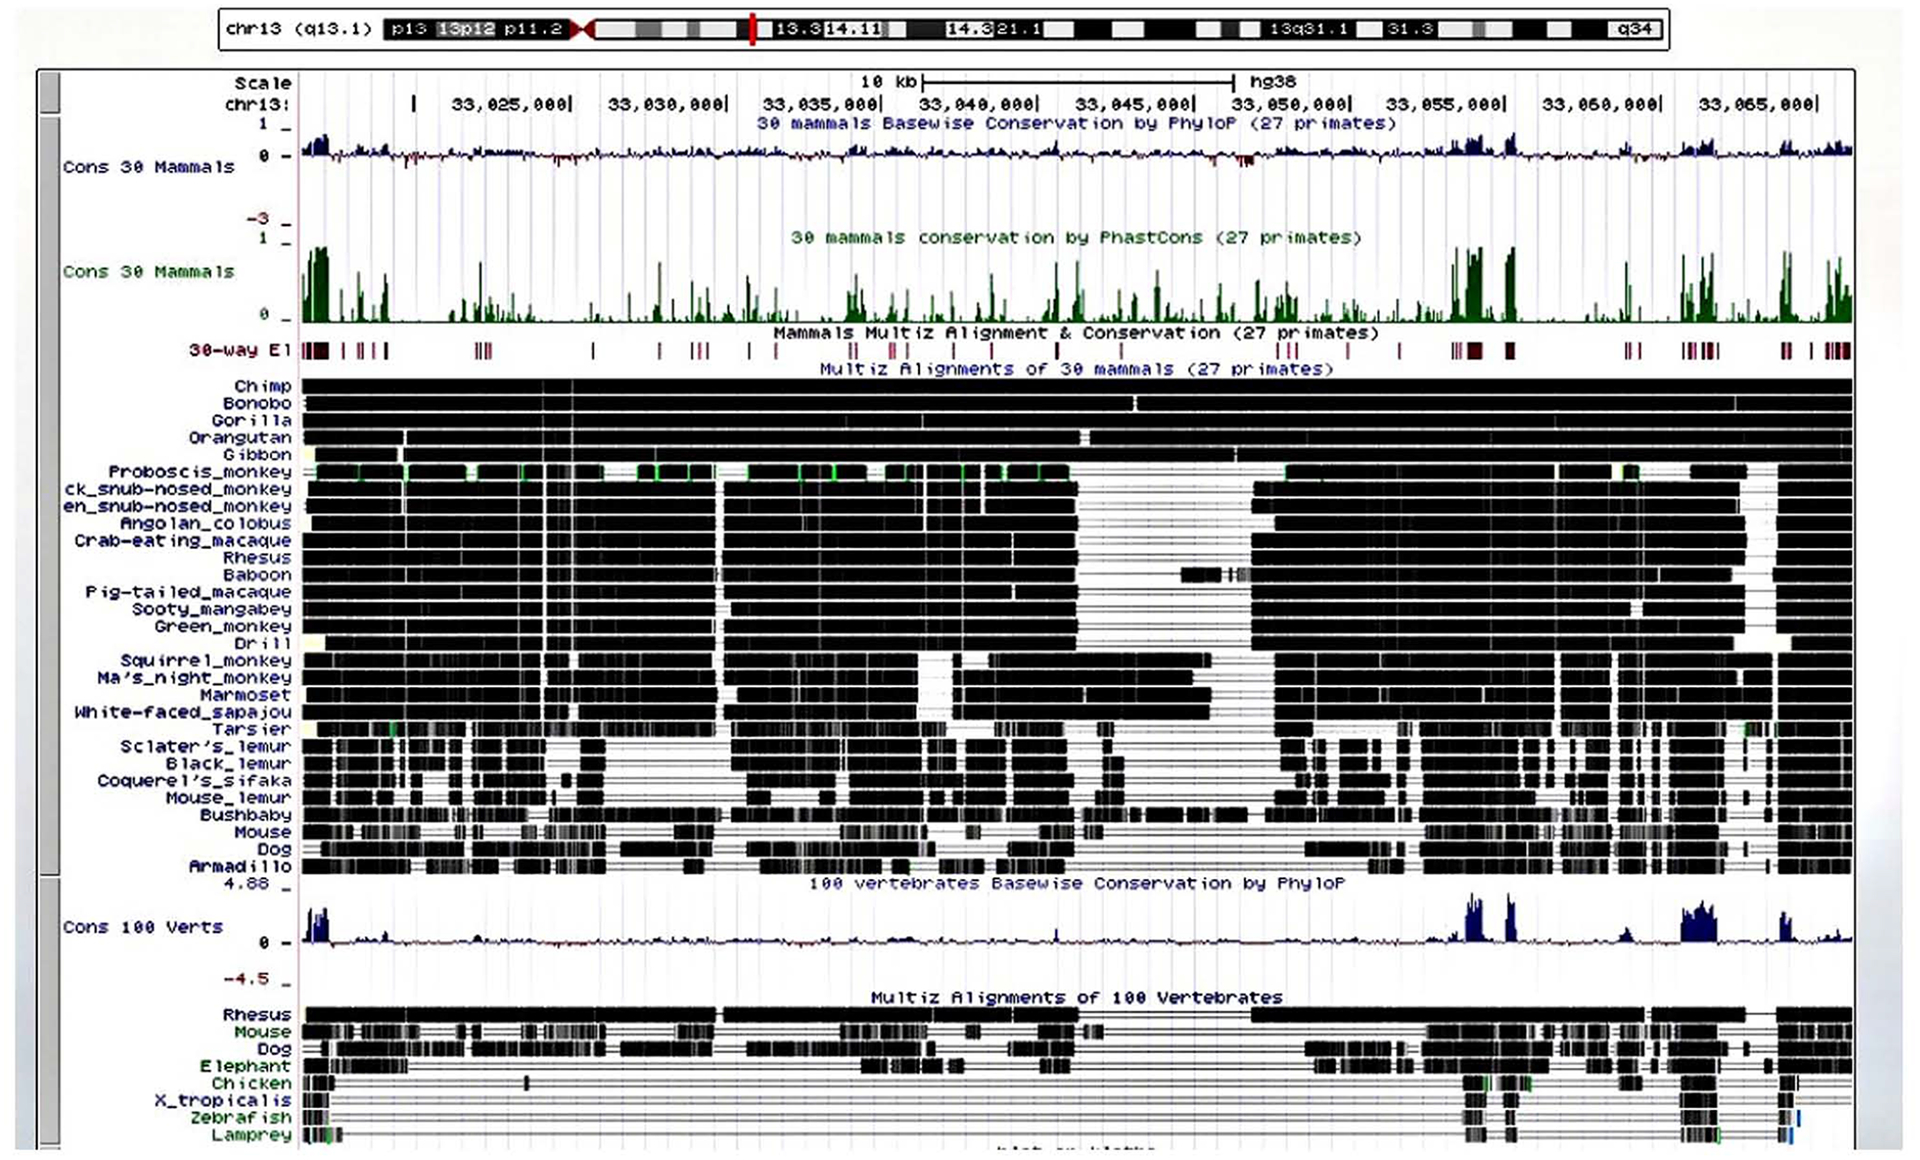Select the 13q31.1 band in the ideogram
1920x1160 pixels.
click(x=1308, y=29)
